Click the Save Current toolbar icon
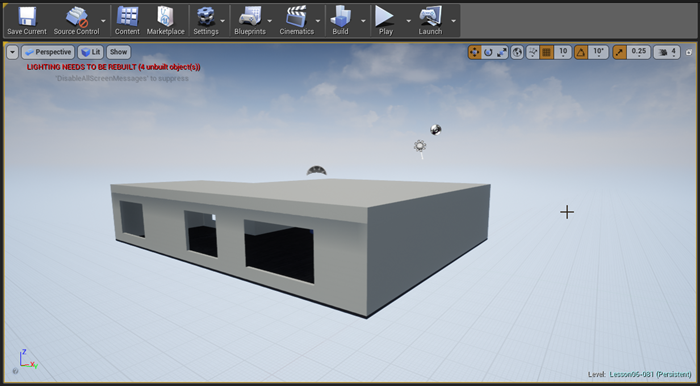Screen dimensions: 700x386 [x=26, y=21]
